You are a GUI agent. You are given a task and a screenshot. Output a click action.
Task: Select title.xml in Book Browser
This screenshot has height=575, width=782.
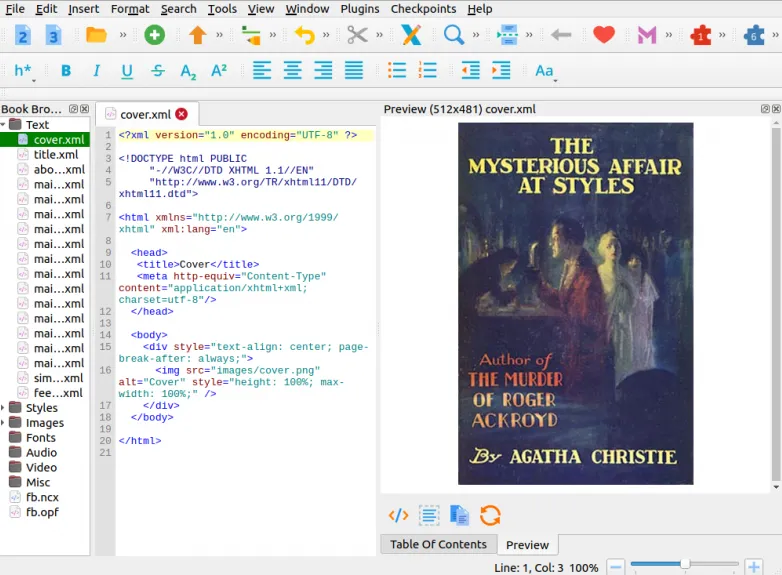pyautogui.click(x=56, y=155)
